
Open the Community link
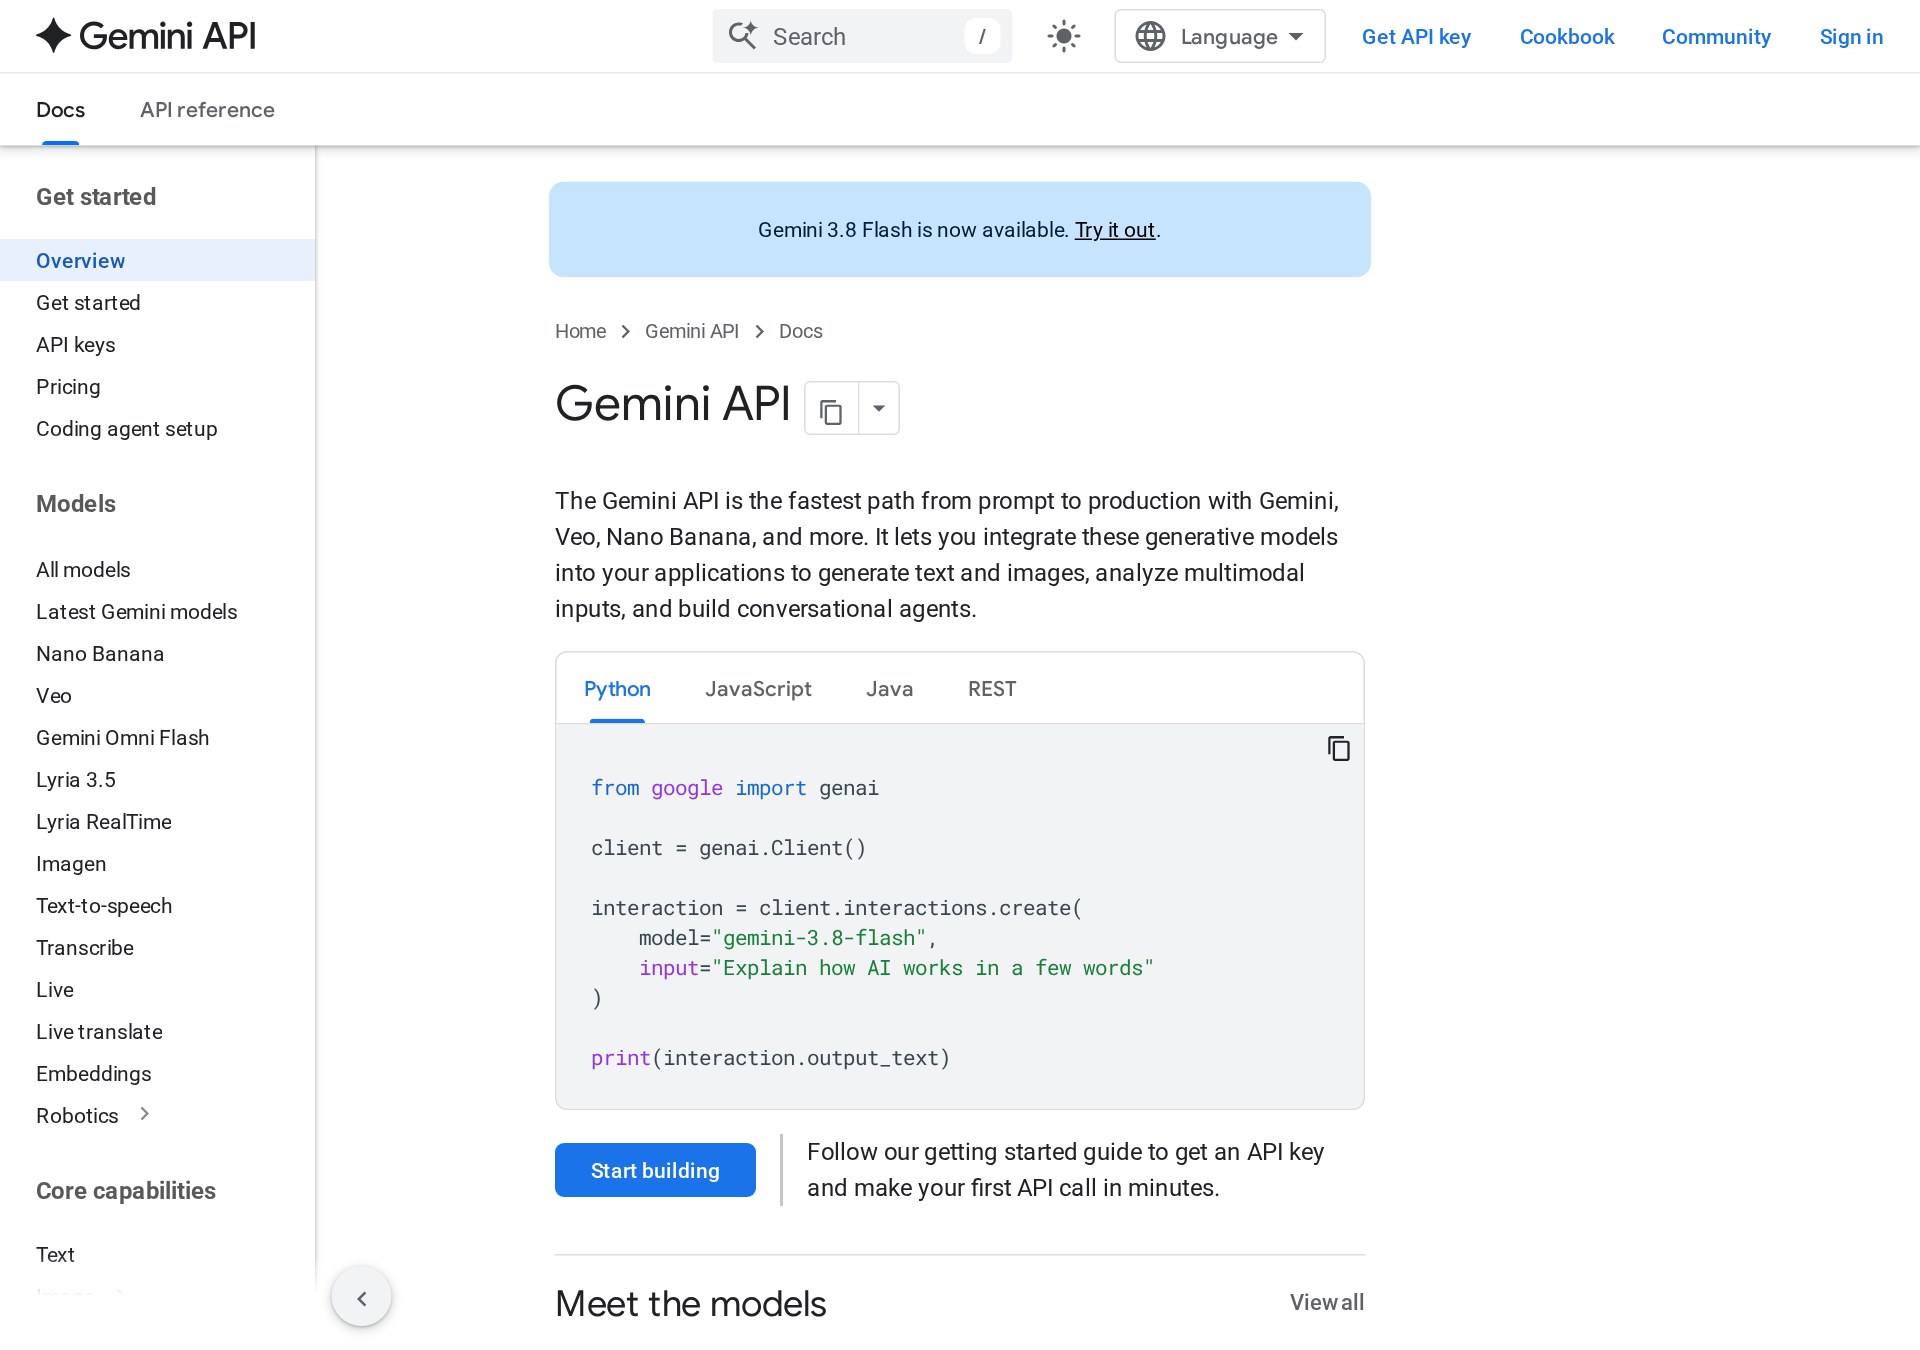coord(1716,37)
